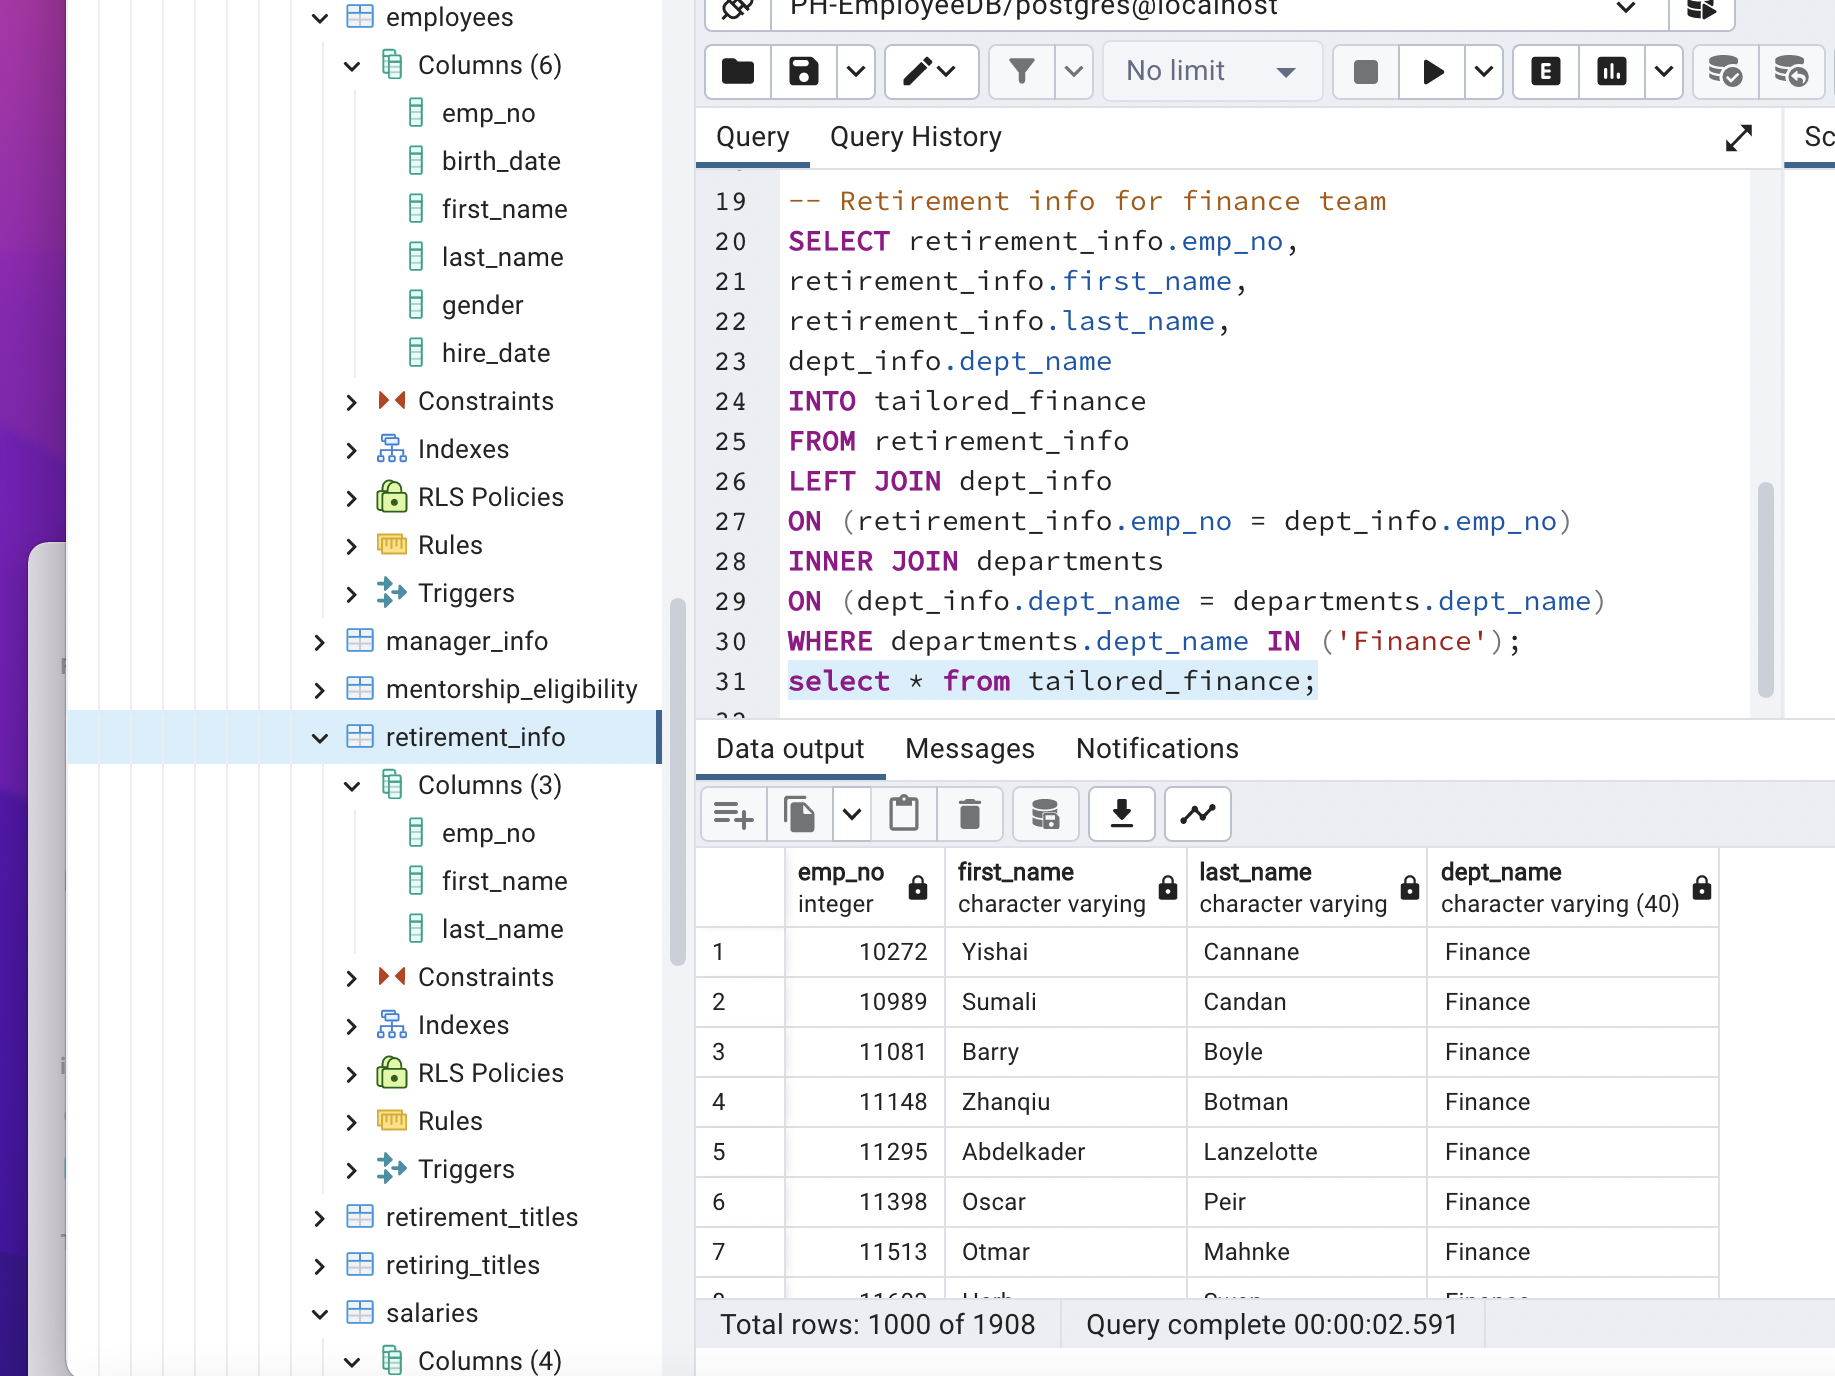The width and height of the screenshot is (1835, 1376).
Task: Open the Explain plan icon
Action: point(1544,71)
